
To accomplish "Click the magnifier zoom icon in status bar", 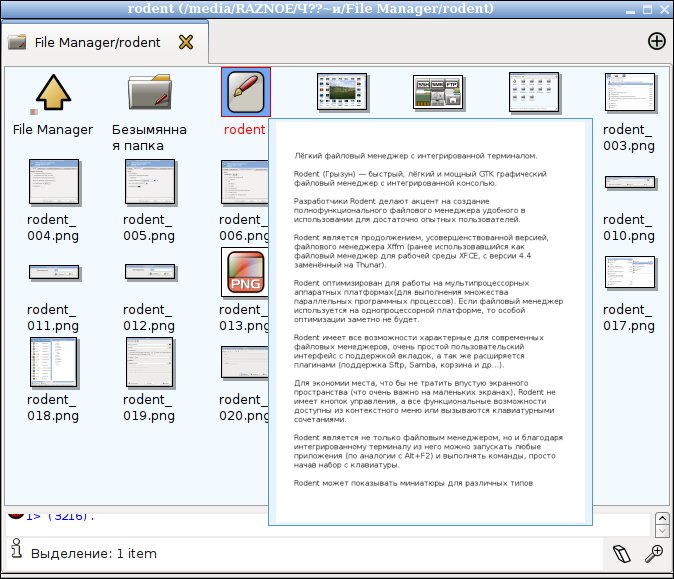I will point(654,554).
